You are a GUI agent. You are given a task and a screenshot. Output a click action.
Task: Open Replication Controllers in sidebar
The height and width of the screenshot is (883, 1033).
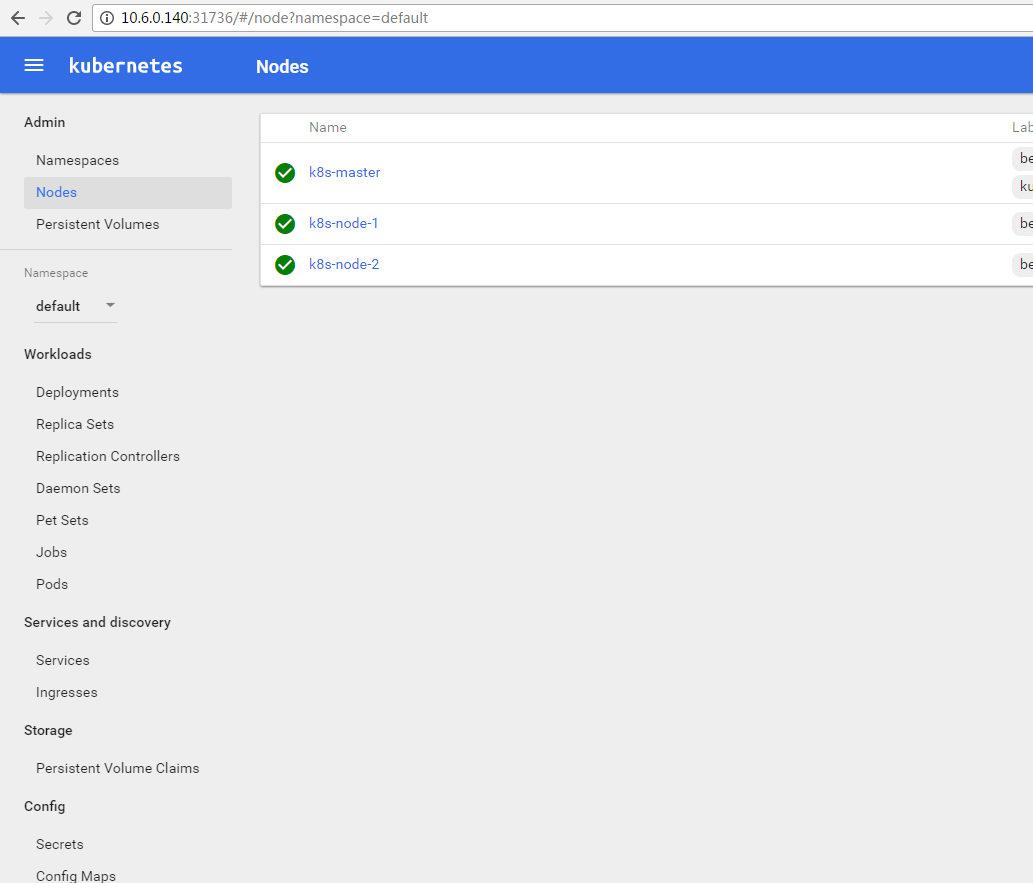tap(108, 456)
